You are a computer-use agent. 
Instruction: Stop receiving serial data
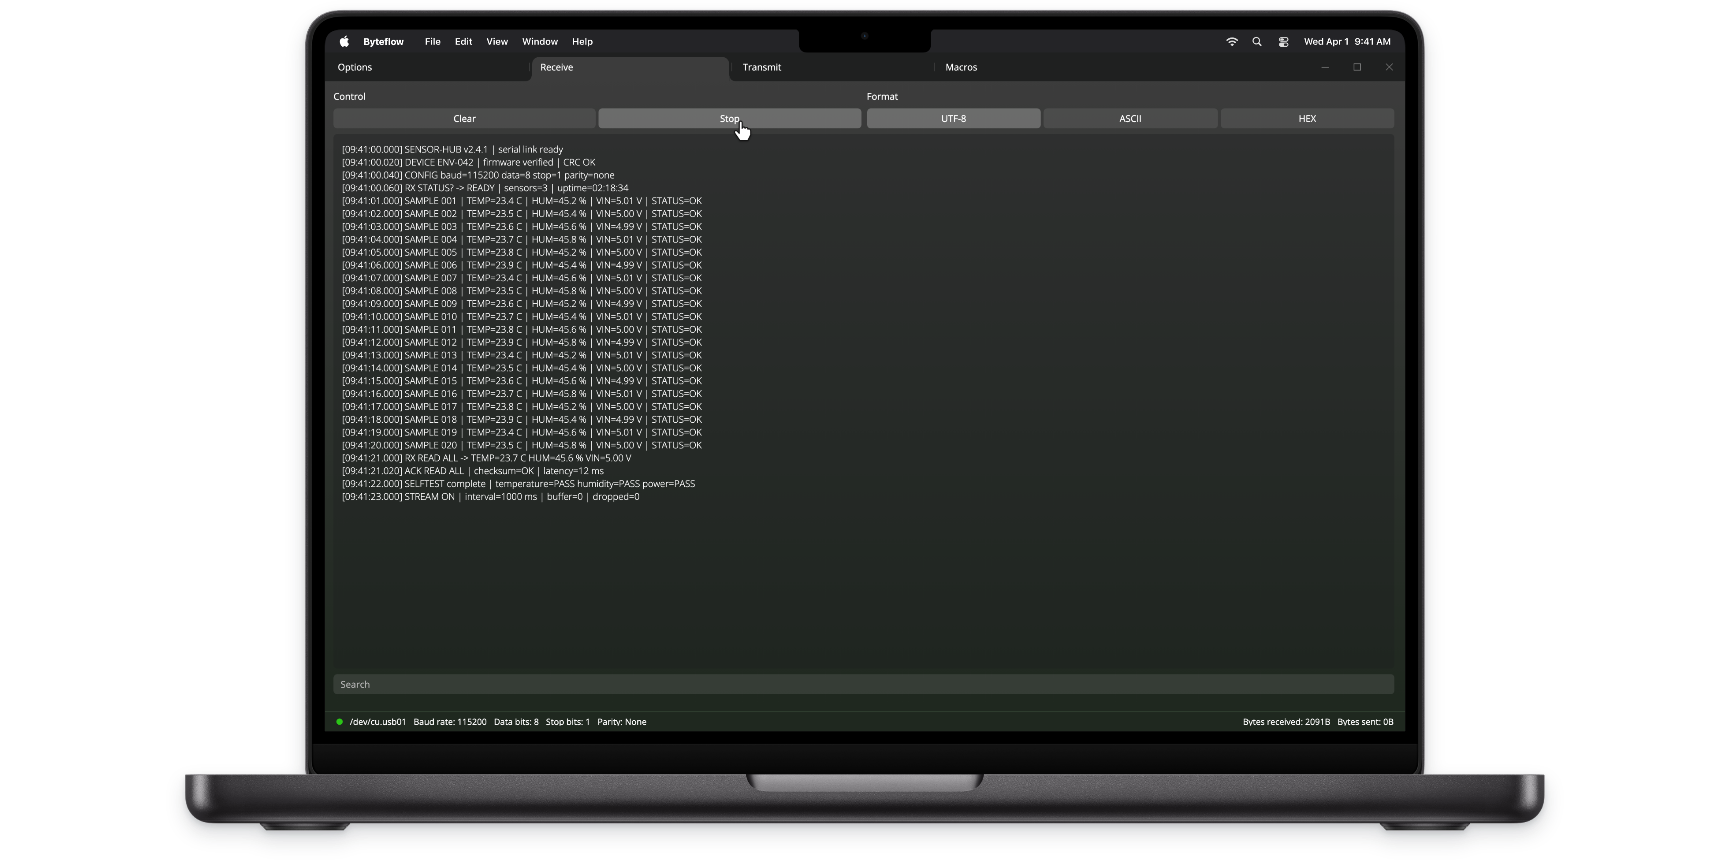[729, 119]
